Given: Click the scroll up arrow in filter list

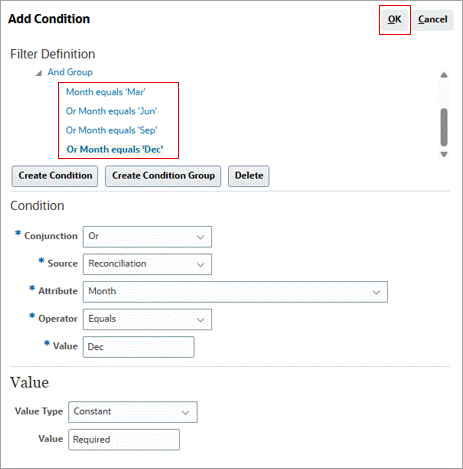Looking at the screenshot, I should 444,75.
